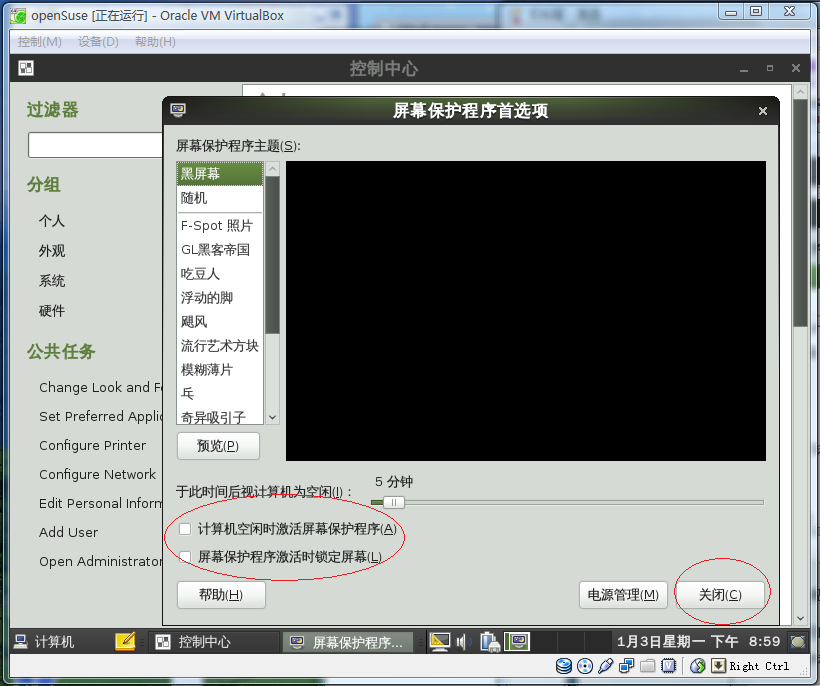Select the 流行艺术方块 theme
Screen dimensions: 820x686
click(x=220, y=346)
